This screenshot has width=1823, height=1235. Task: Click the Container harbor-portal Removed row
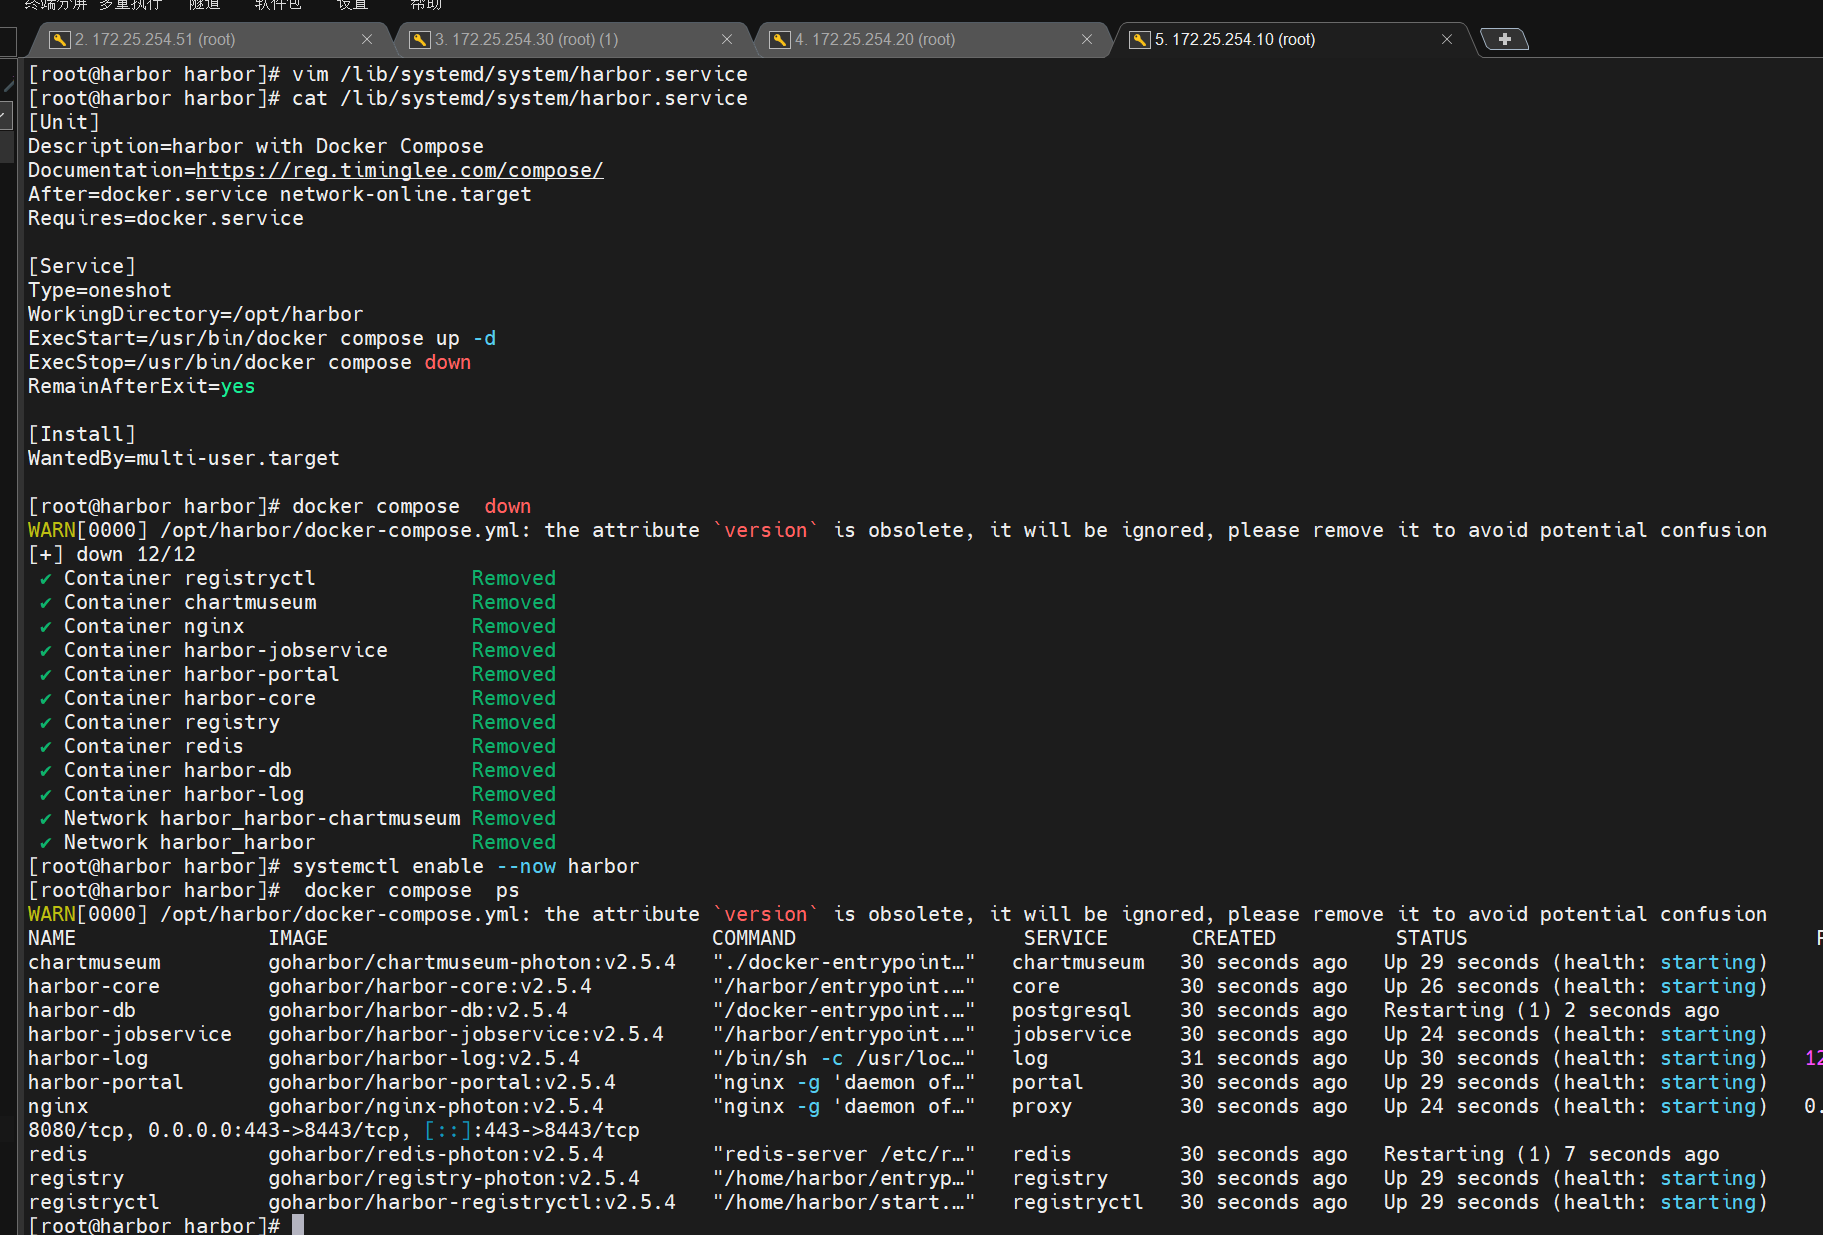pyautogui.click(x=298, y=674)
